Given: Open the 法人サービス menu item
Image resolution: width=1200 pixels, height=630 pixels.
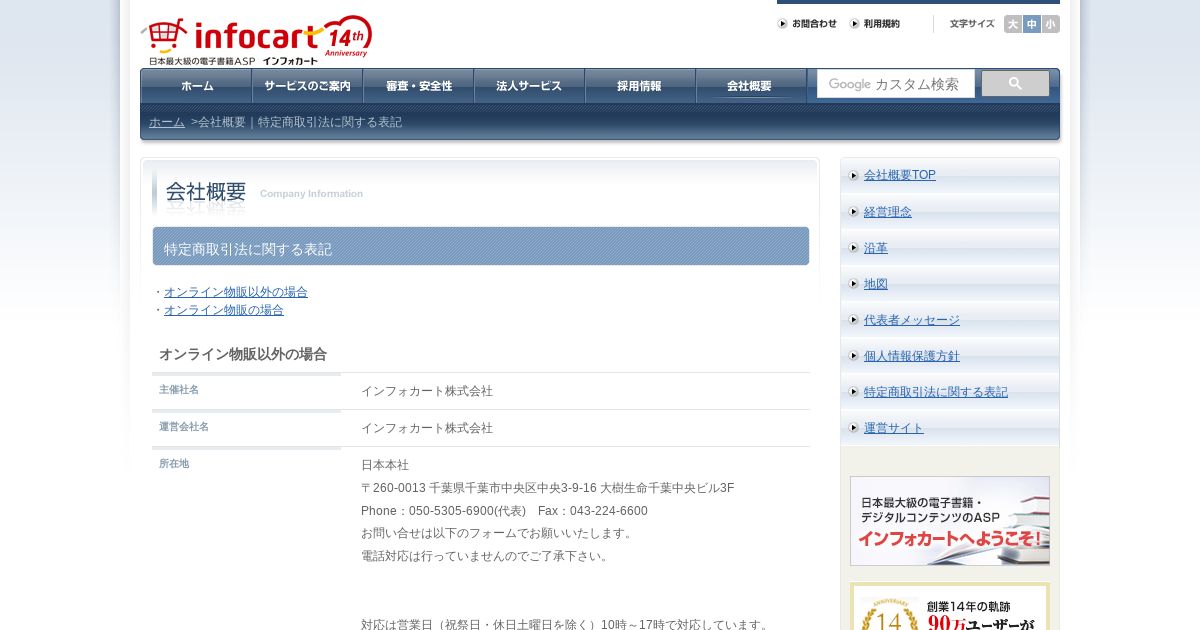Looking at the screenshot, I should (x=529, y=86).
